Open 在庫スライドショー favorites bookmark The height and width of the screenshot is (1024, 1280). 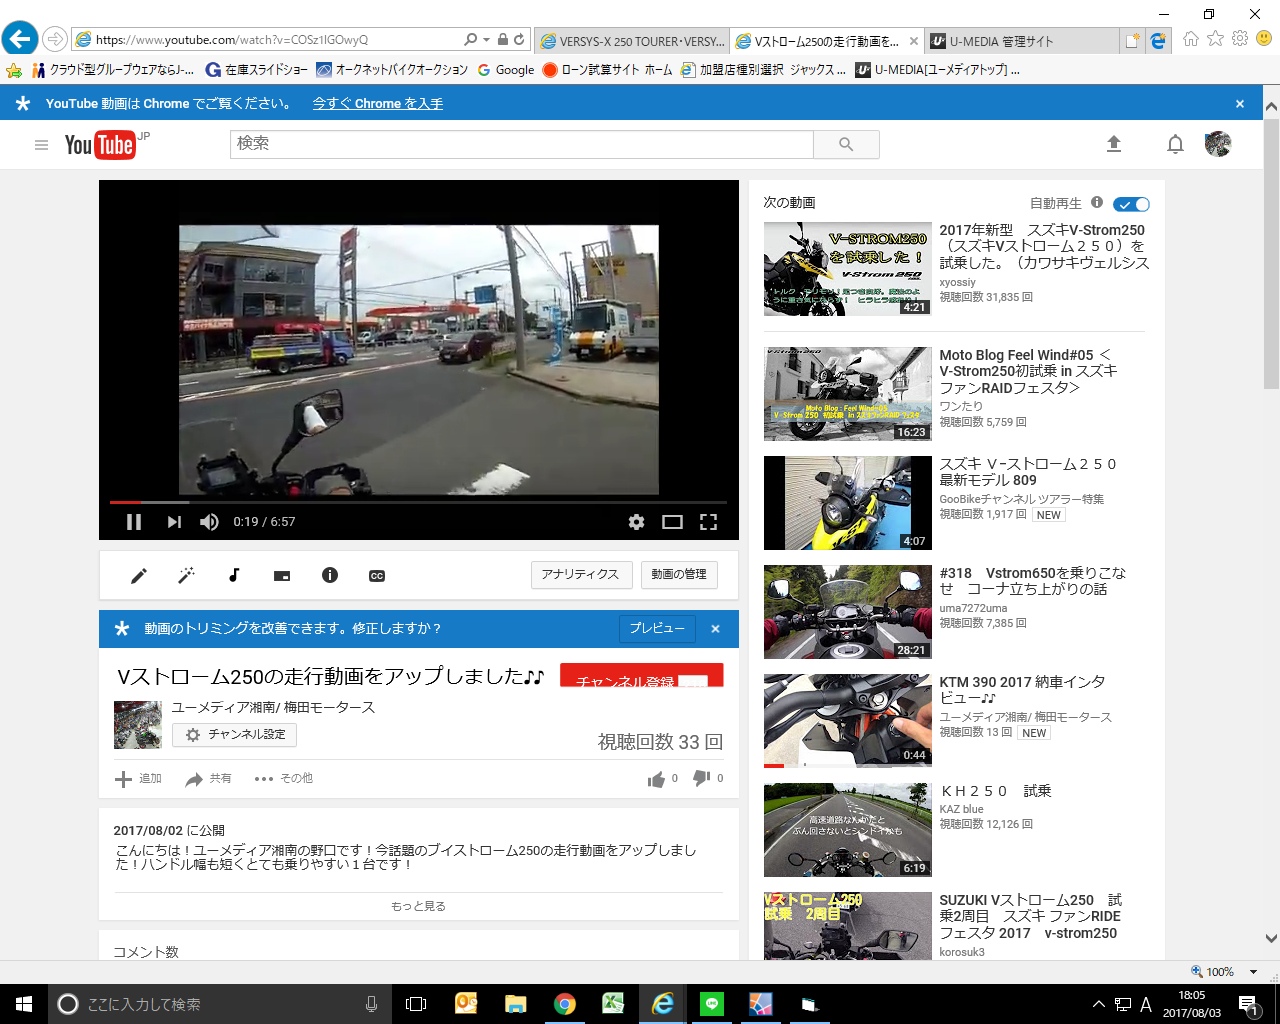pyautogui.click(x=257, y=70)
